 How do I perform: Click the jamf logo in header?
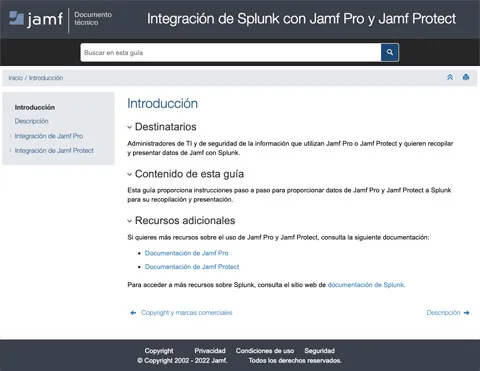(36, 19)
